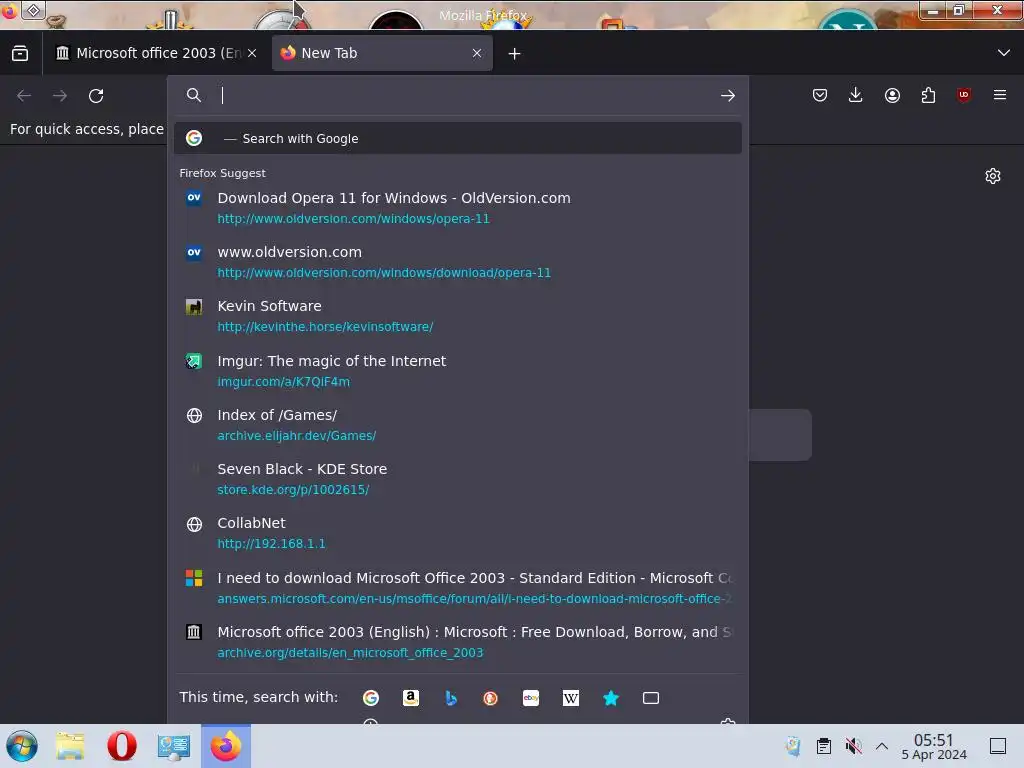This screenshot has height=768, width=1024.
Task: Expand hidden system tray icons
Action: (882, 746)
